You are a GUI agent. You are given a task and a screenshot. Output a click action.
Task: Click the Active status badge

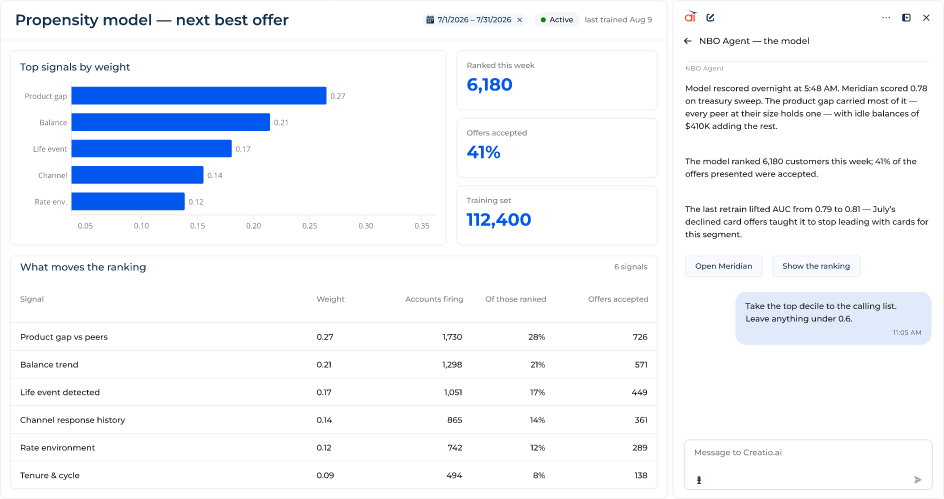pyautogui.click(x=556, y=20)
